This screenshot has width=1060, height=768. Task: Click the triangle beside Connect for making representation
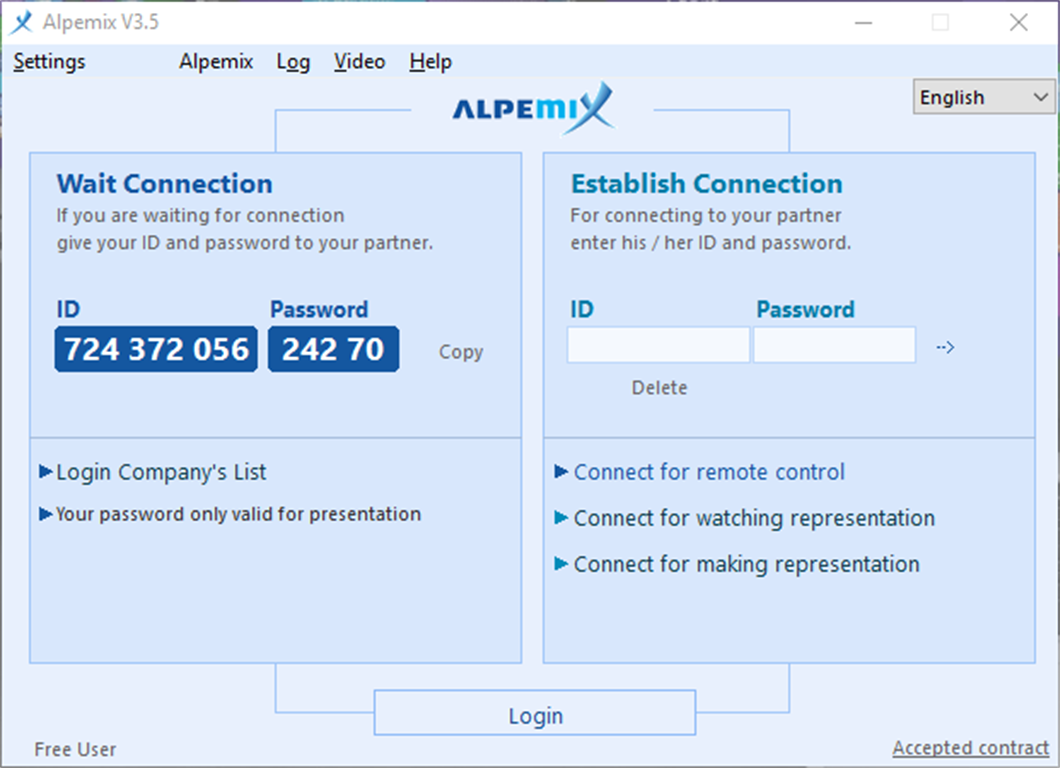tap(561, 564)
